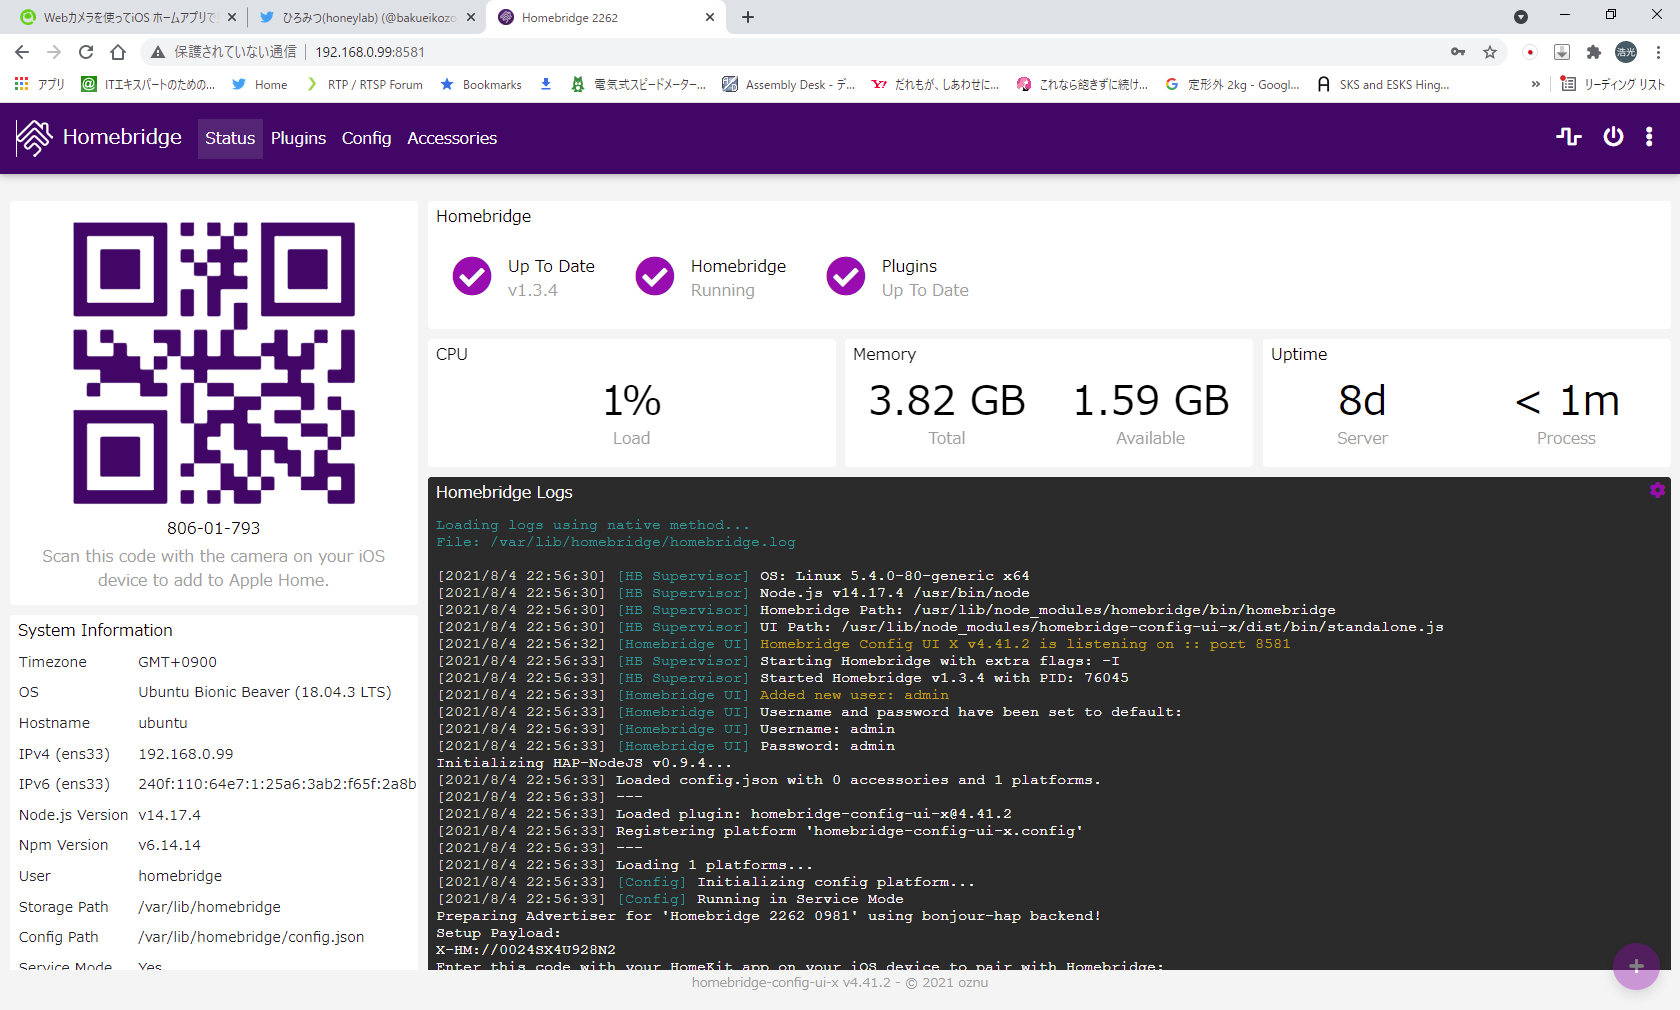Go to the Plugins page
This screenshot has width=1680, height=1010.
(x=298, y=138)
